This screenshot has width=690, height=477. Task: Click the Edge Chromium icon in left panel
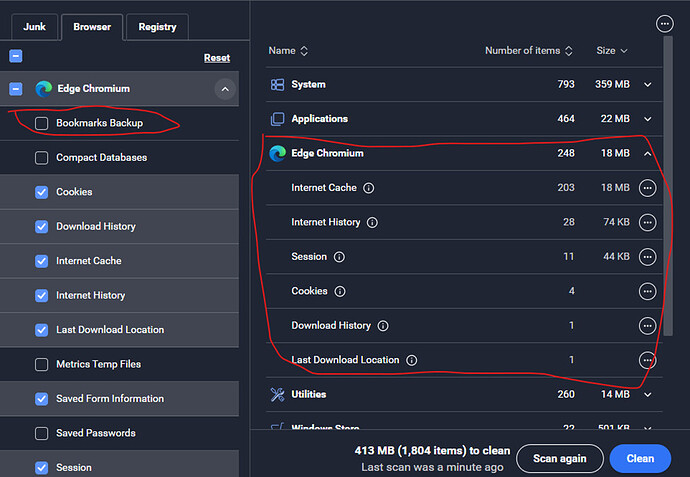[43, 89]
